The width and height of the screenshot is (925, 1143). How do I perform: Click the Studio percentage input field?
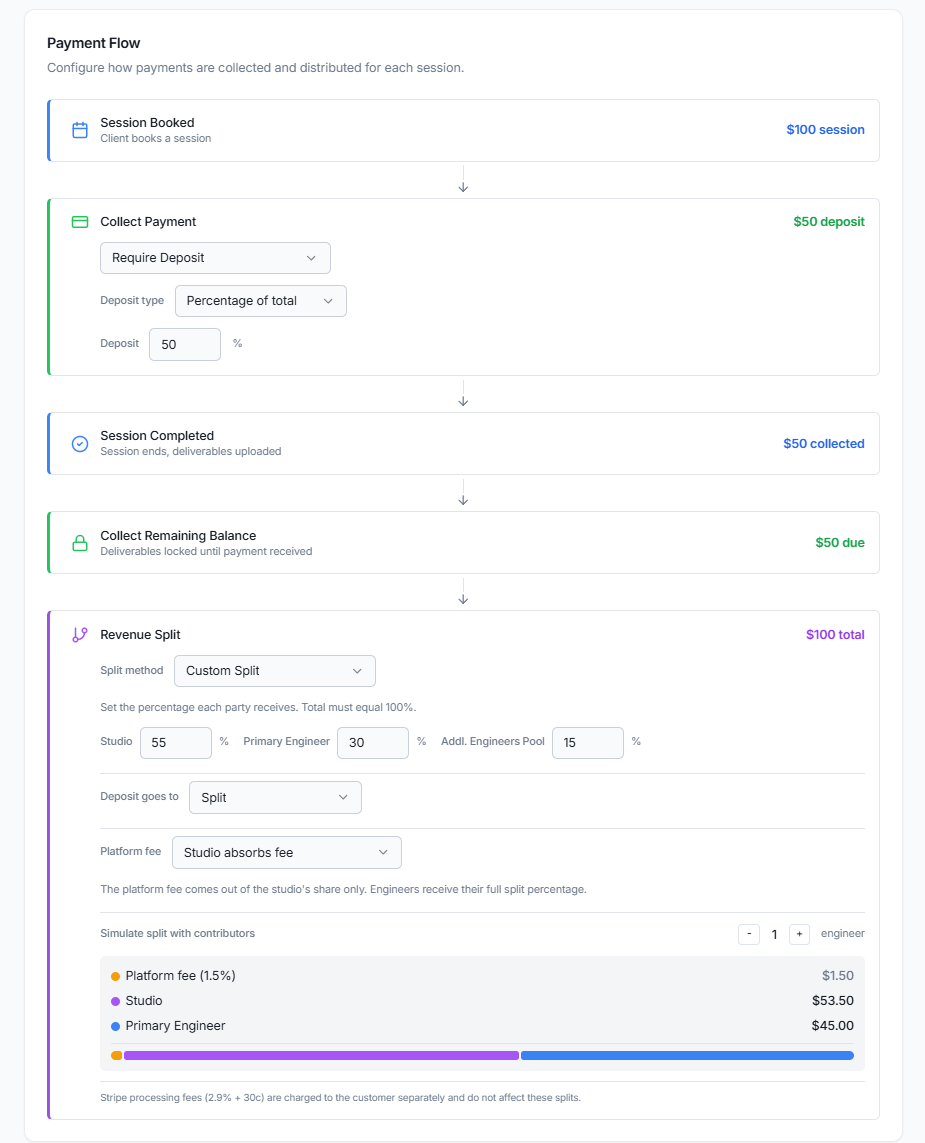176,743
